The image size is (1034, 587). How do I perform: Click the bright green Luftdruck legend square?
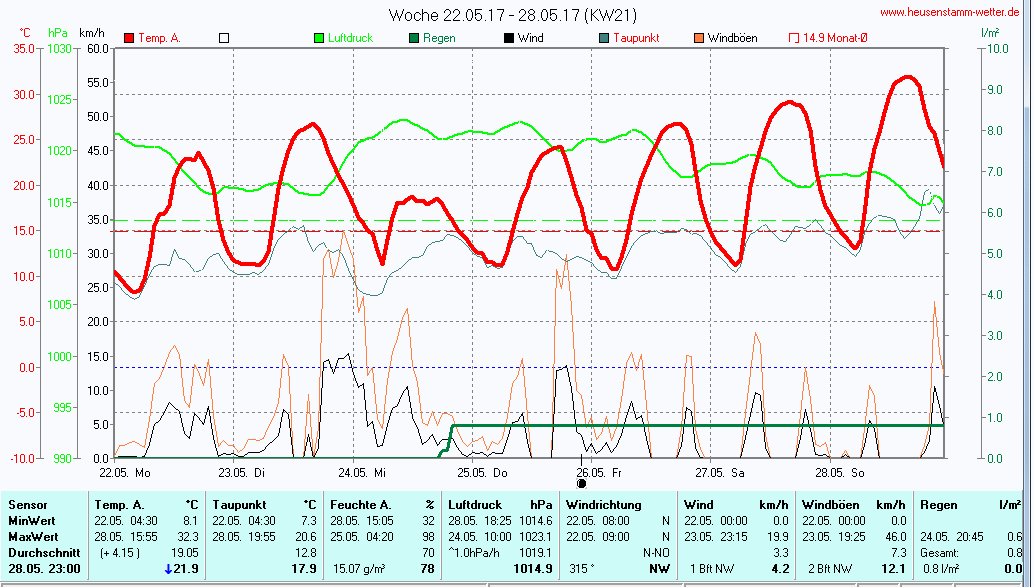319,38
